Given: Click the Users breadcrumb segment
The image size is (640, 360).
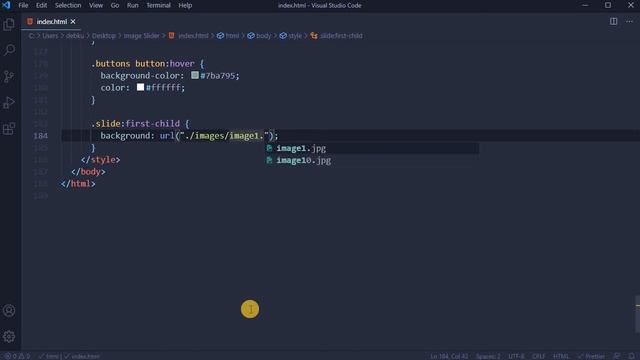Looking at the screenshot, I should (x=50, y=36).
